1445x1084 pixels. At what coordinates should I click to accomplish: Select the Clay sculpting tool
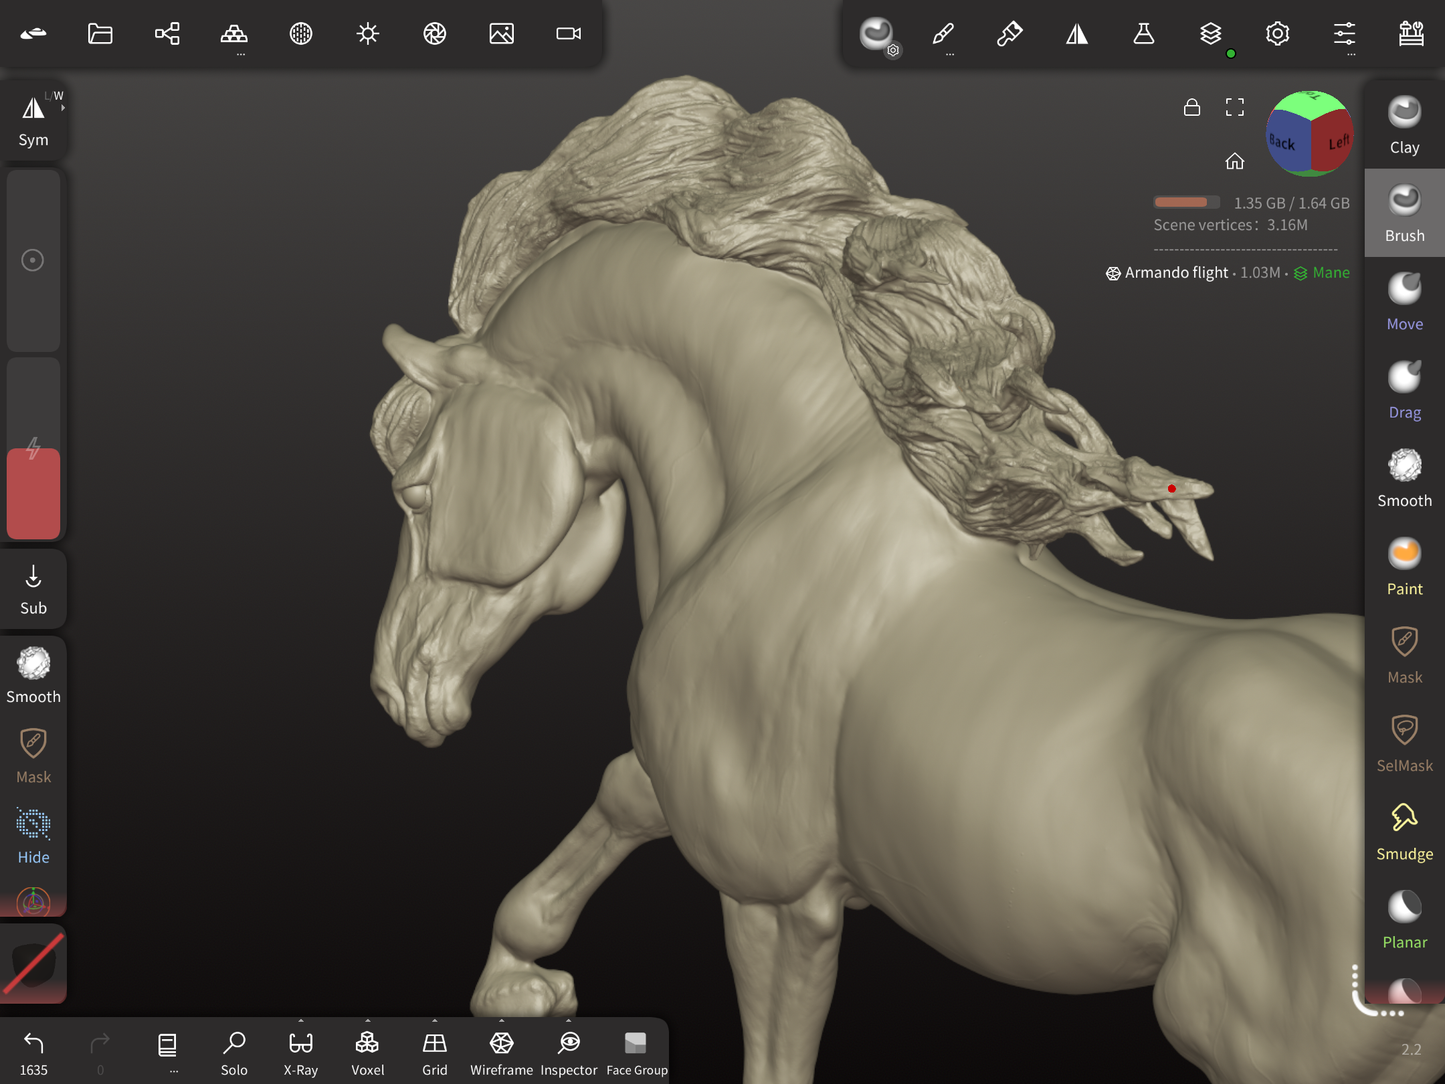click(x=1404, y=125)
